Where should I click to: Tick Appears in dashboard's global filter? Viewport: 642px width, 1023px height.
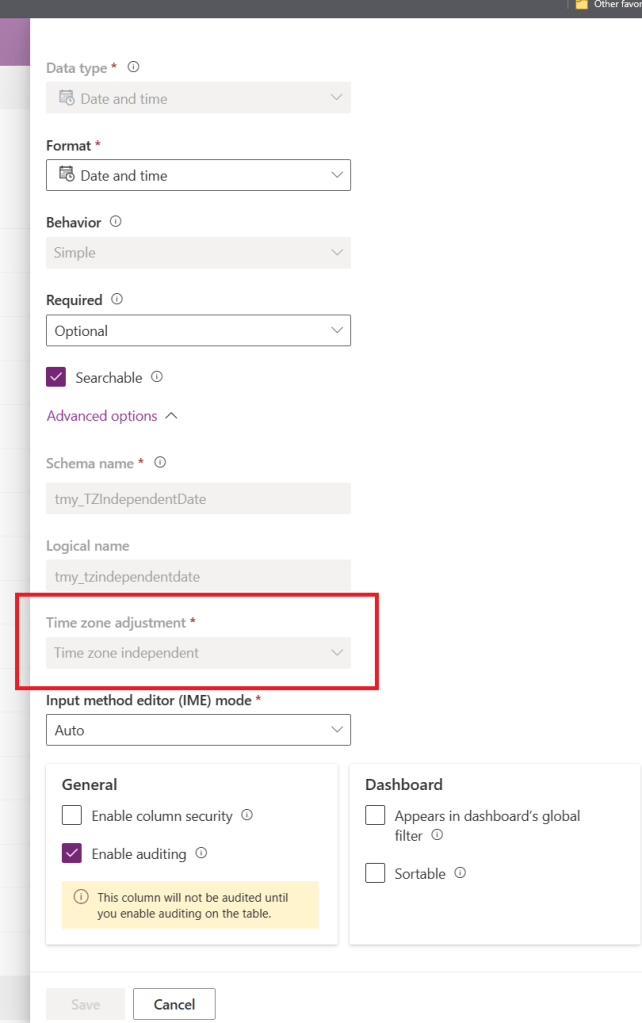pyautogui.click(x=375, y=815)
